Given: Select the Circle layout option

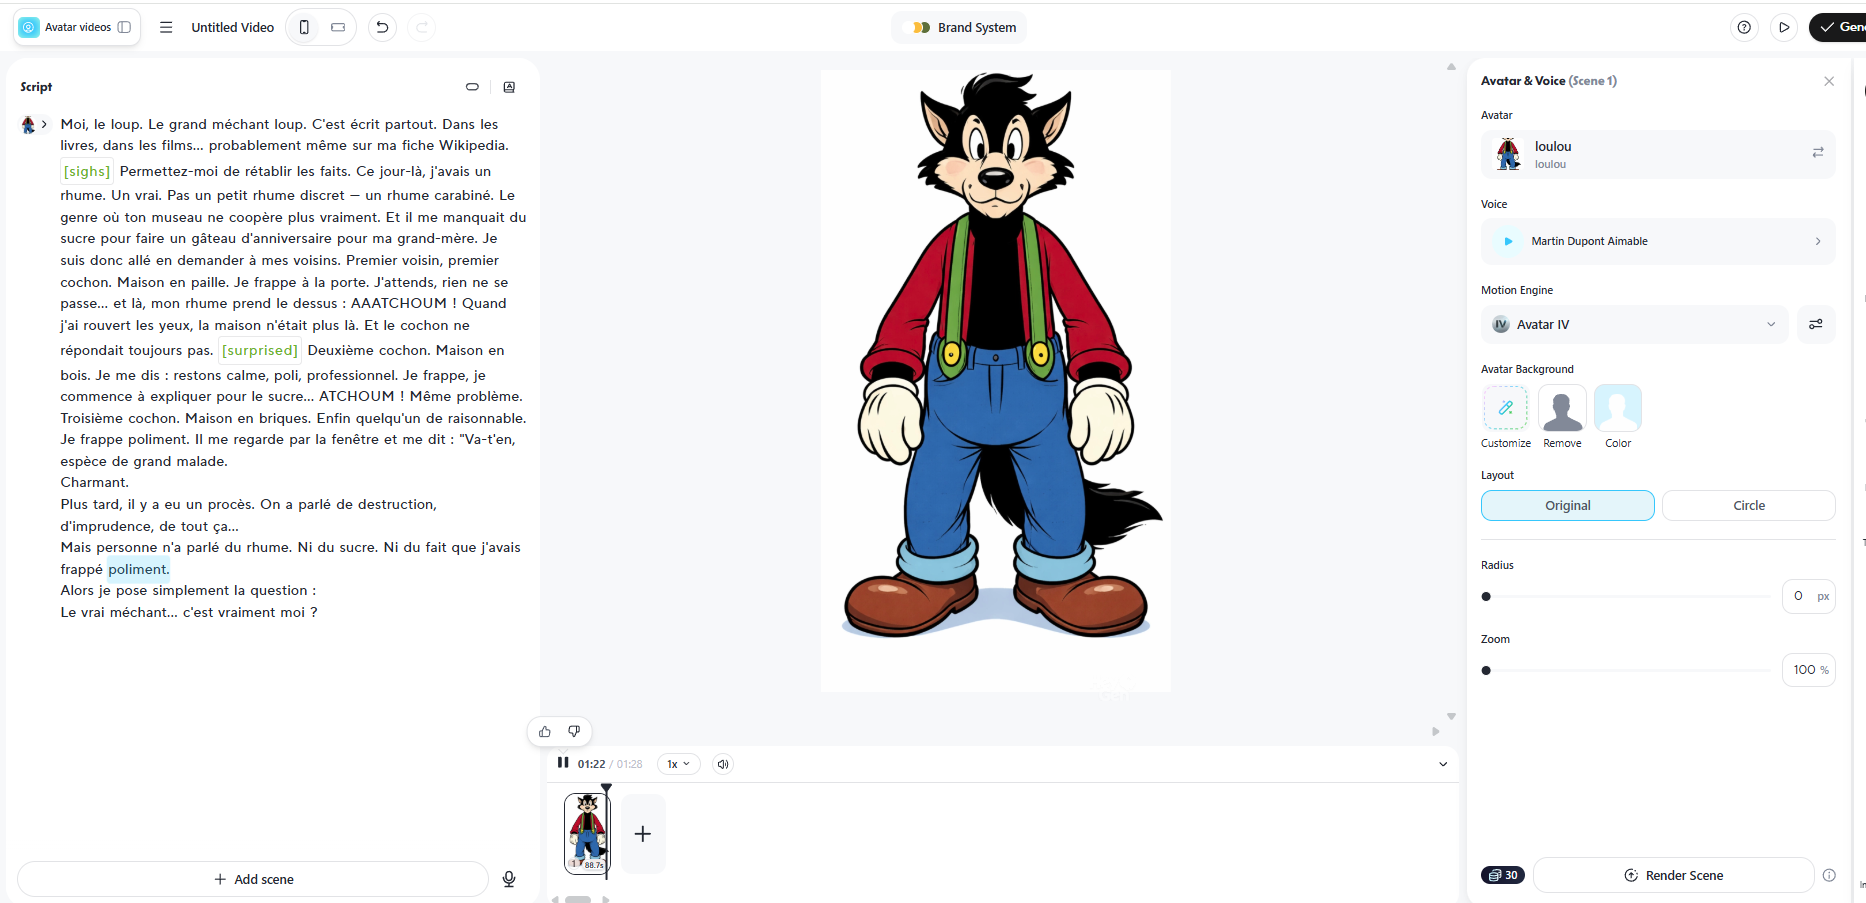Looking at the screenshot, I should tap(1749, 506).
